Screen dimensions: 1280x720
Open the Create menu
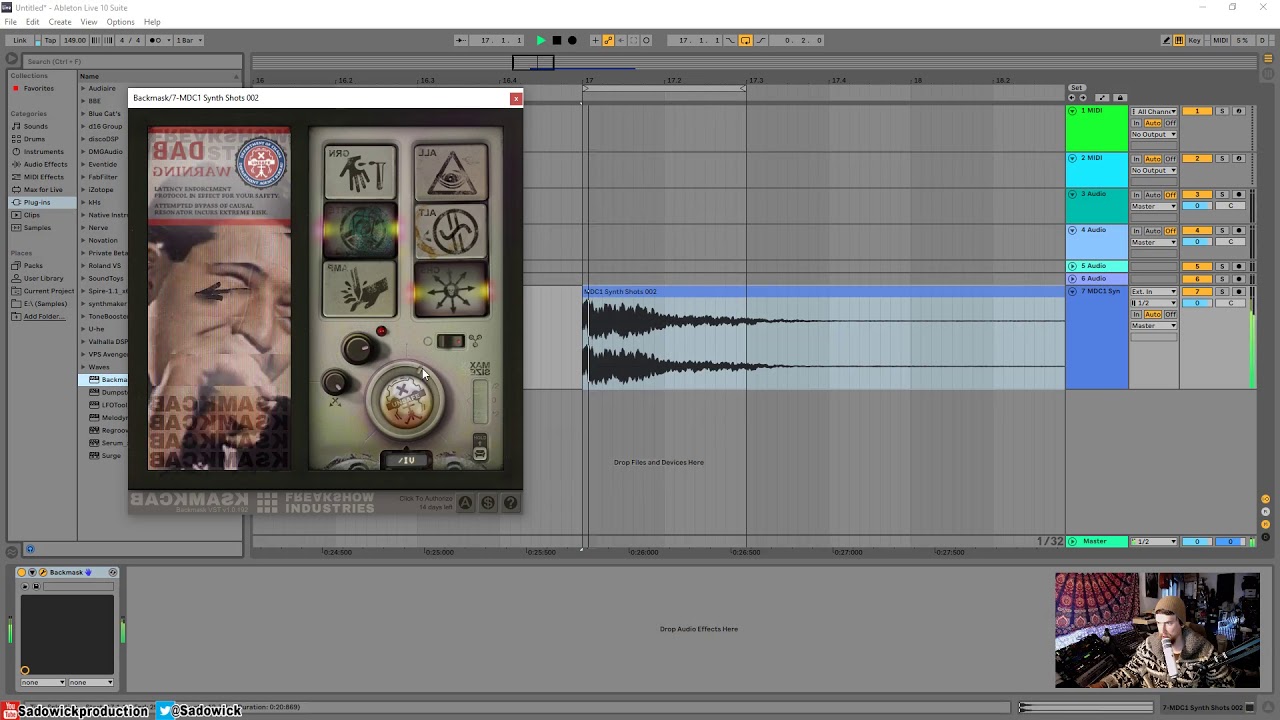click(60, 22)
